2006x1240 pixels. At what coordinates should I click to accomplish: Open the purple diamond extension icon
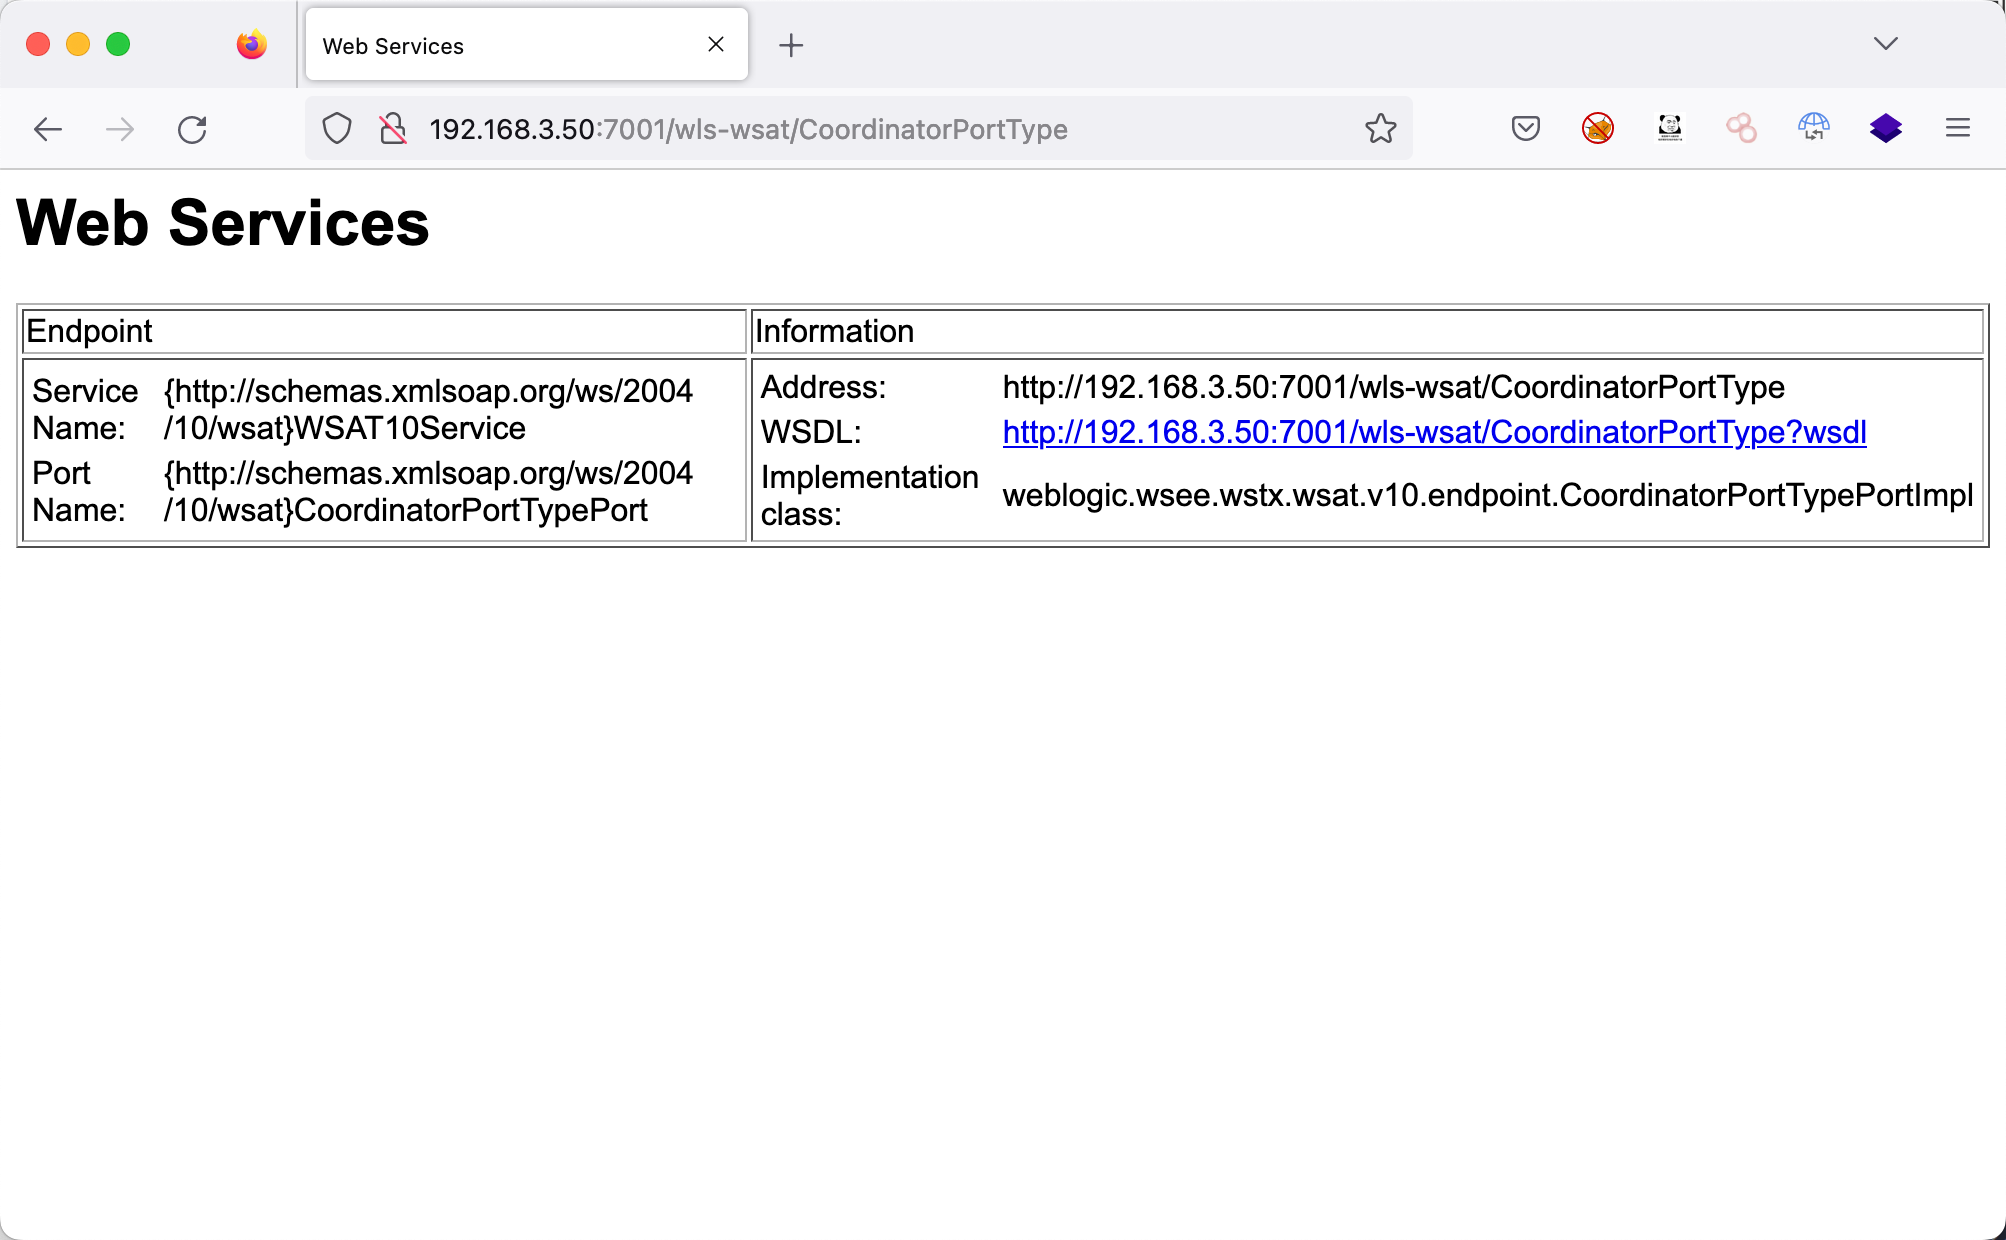point(1885,128)
